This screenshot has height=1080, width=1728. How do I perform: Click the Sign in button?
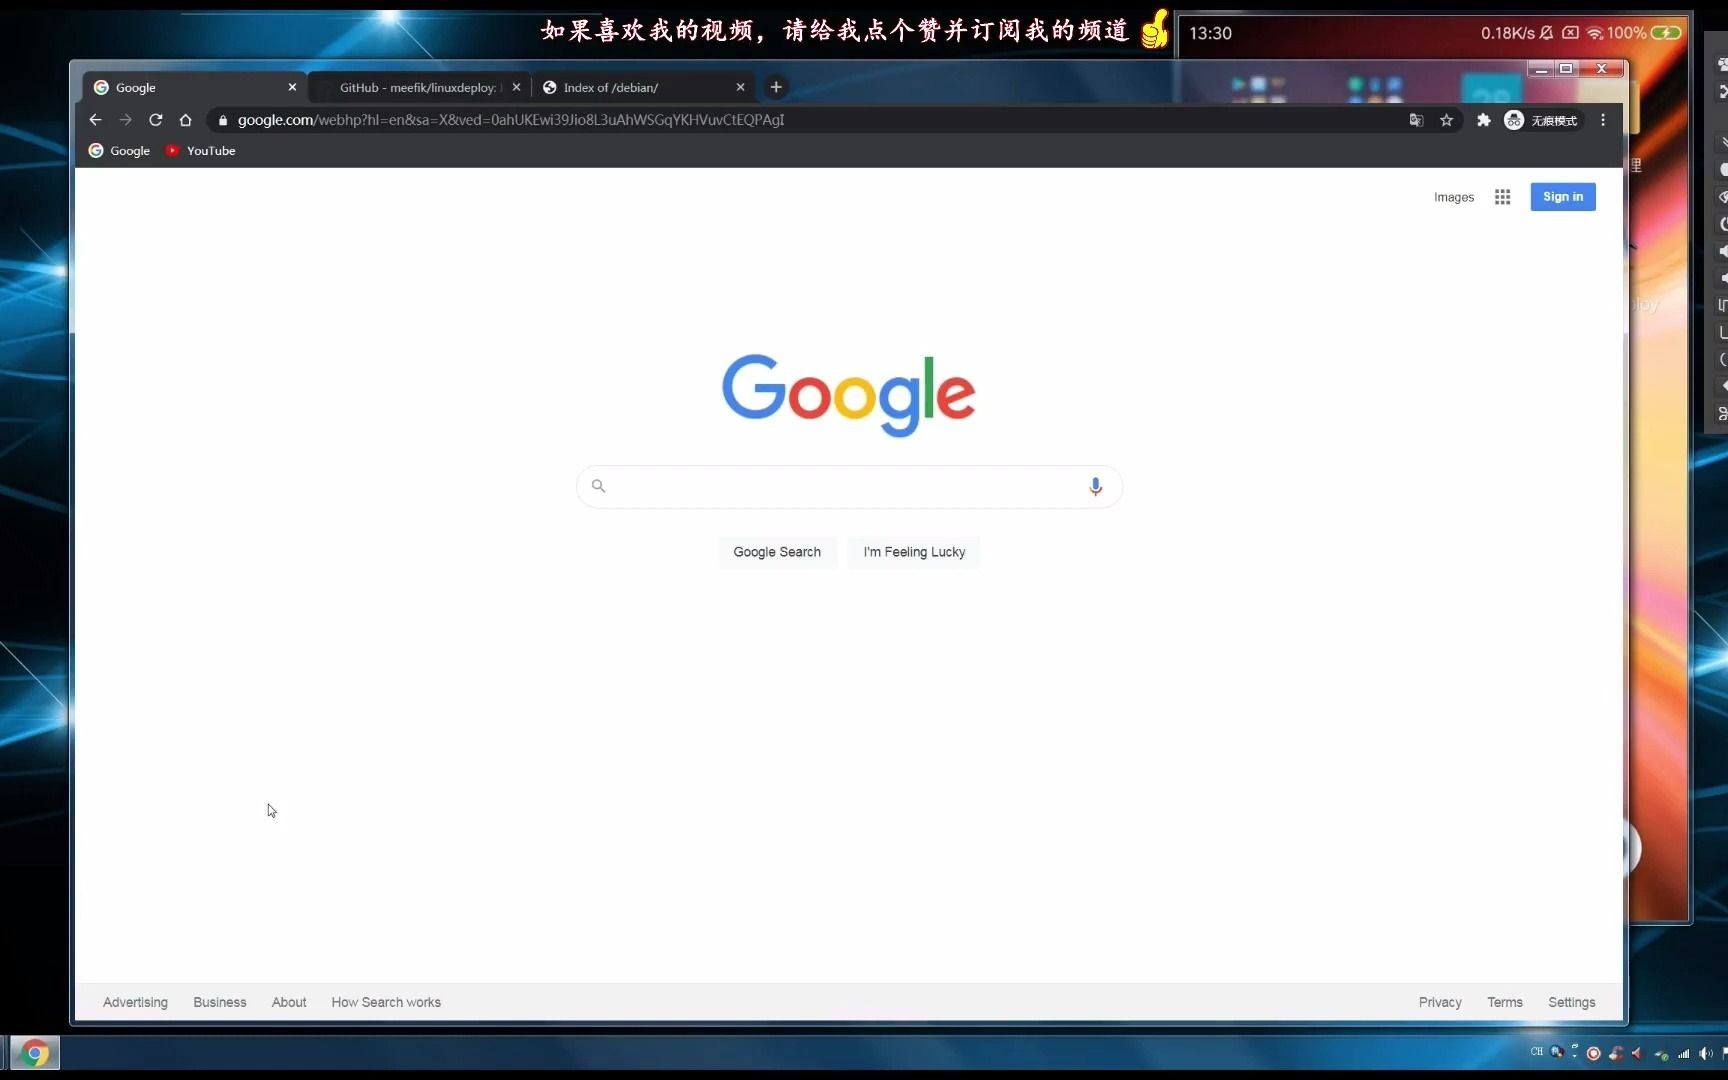[1563, 197]
